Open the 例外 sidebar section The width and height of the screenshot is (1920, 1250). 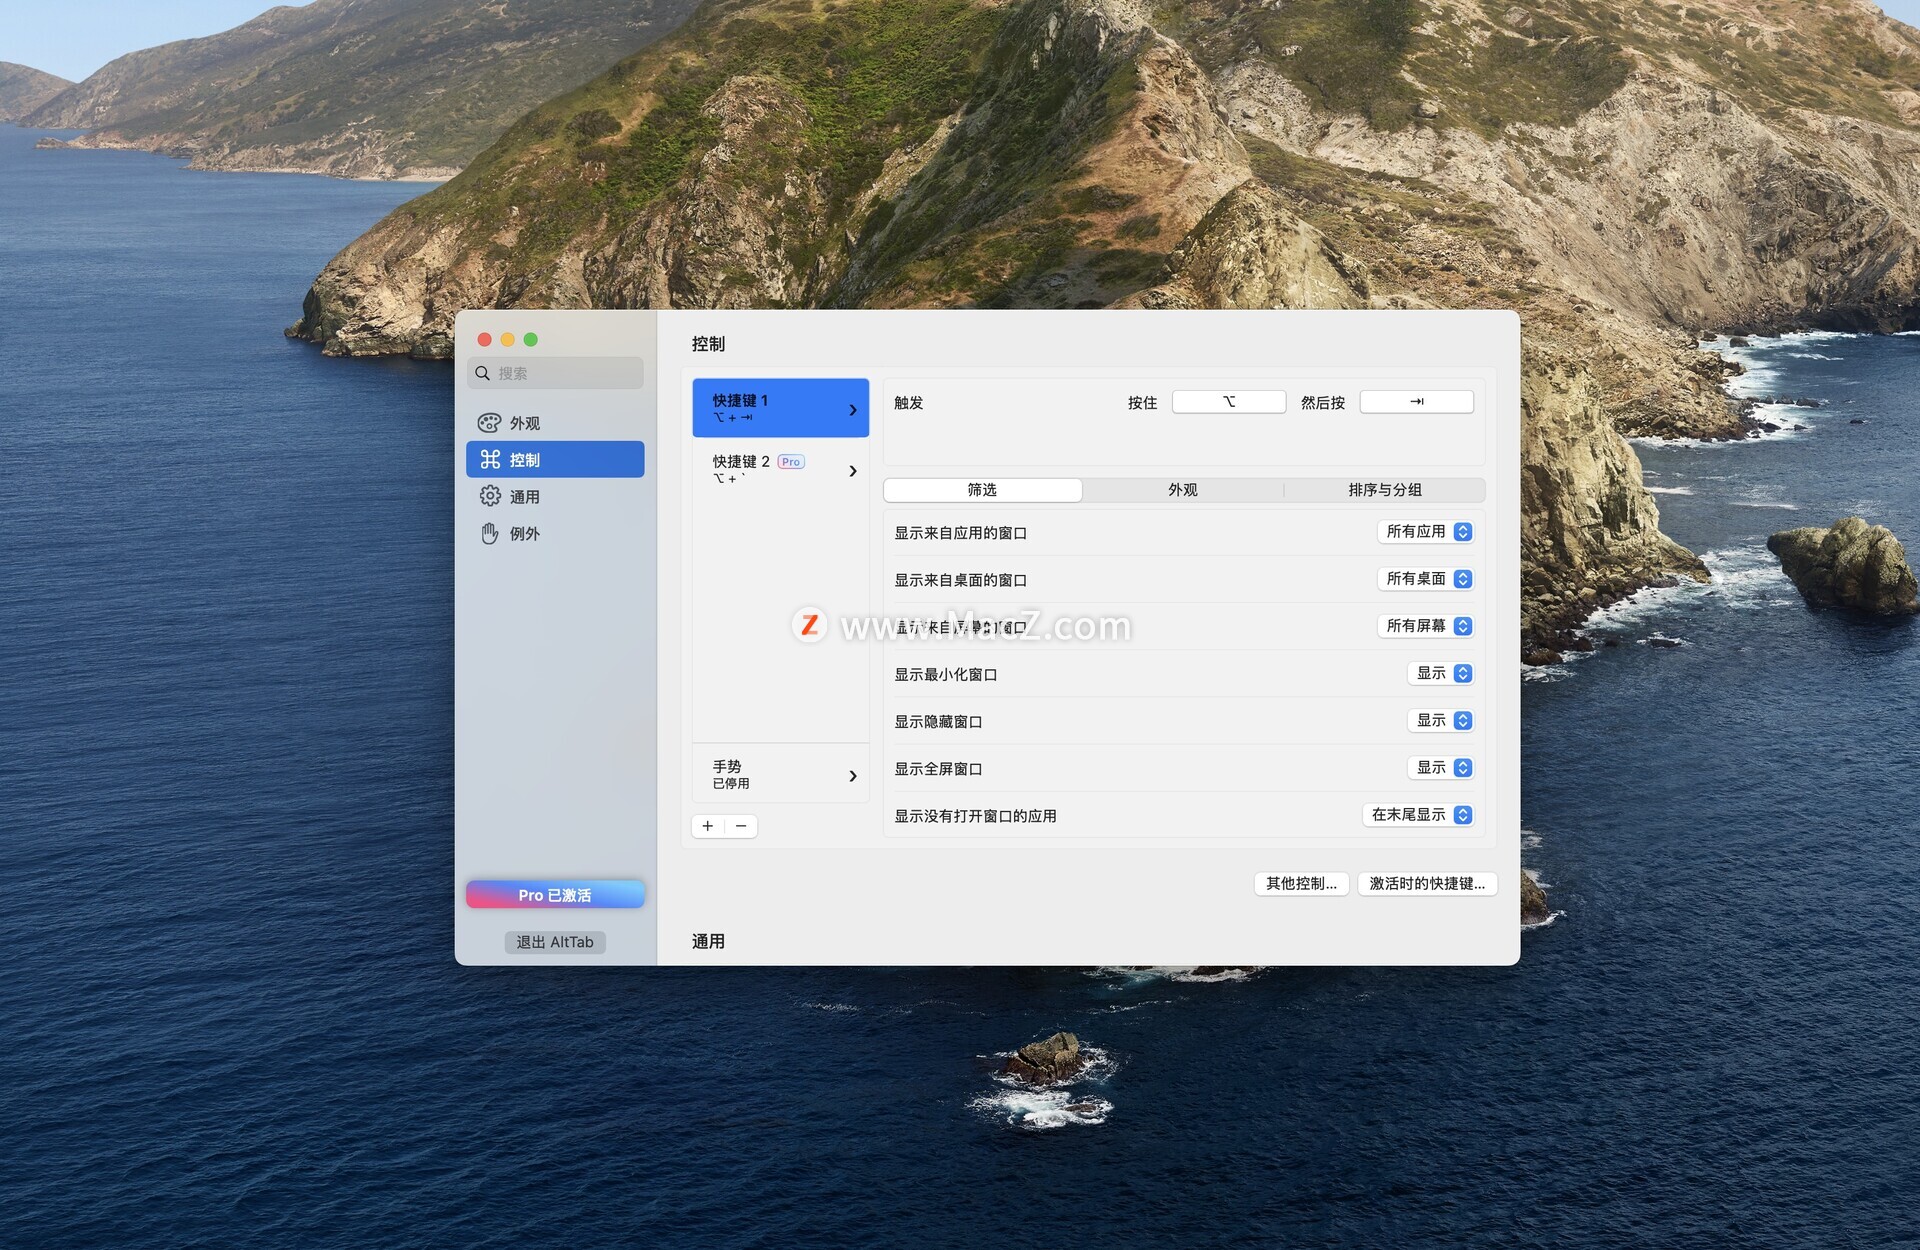555,533
